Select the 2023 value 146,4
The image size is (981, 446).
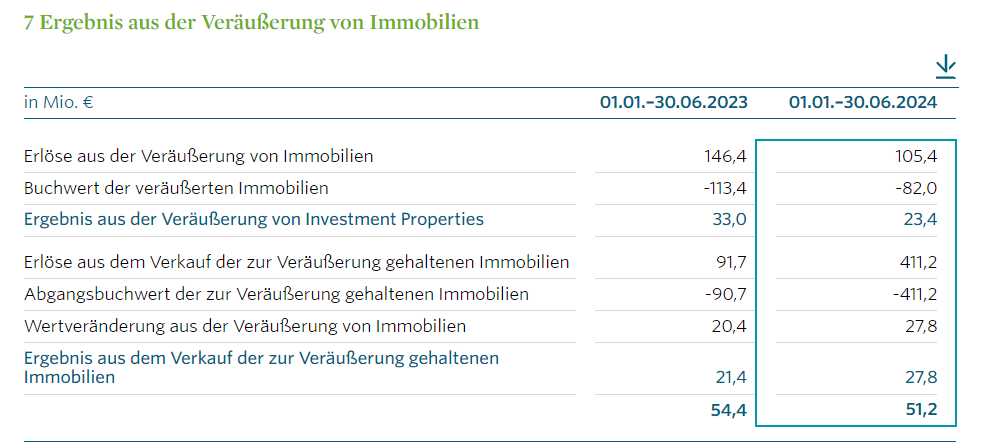726,156
